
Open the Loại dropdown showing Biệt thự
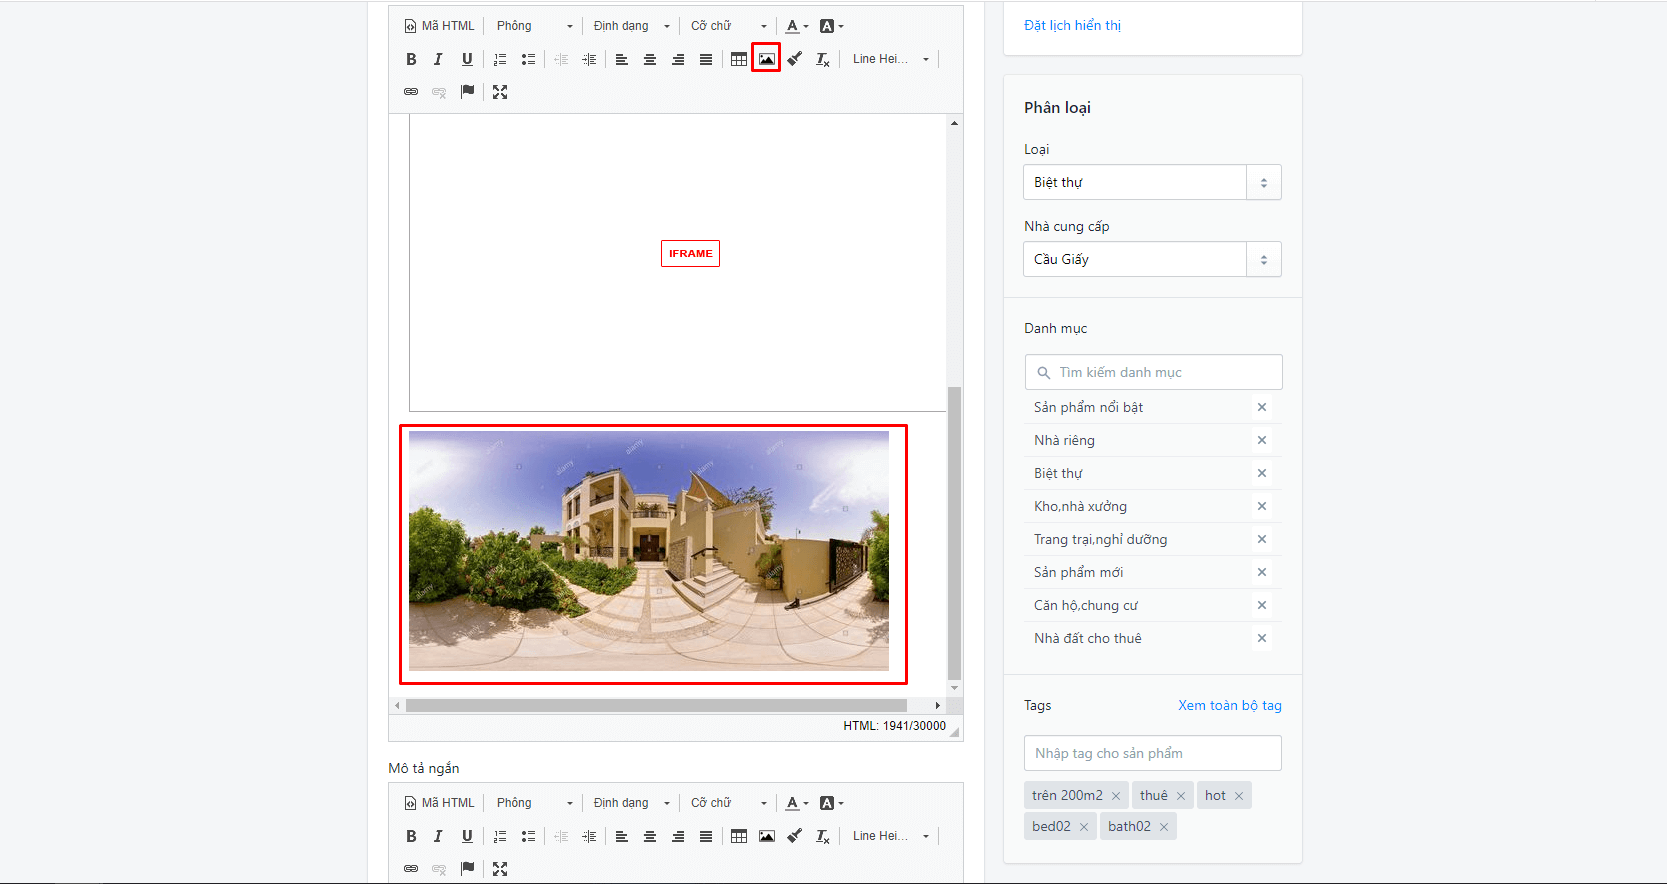point(1152,182)
